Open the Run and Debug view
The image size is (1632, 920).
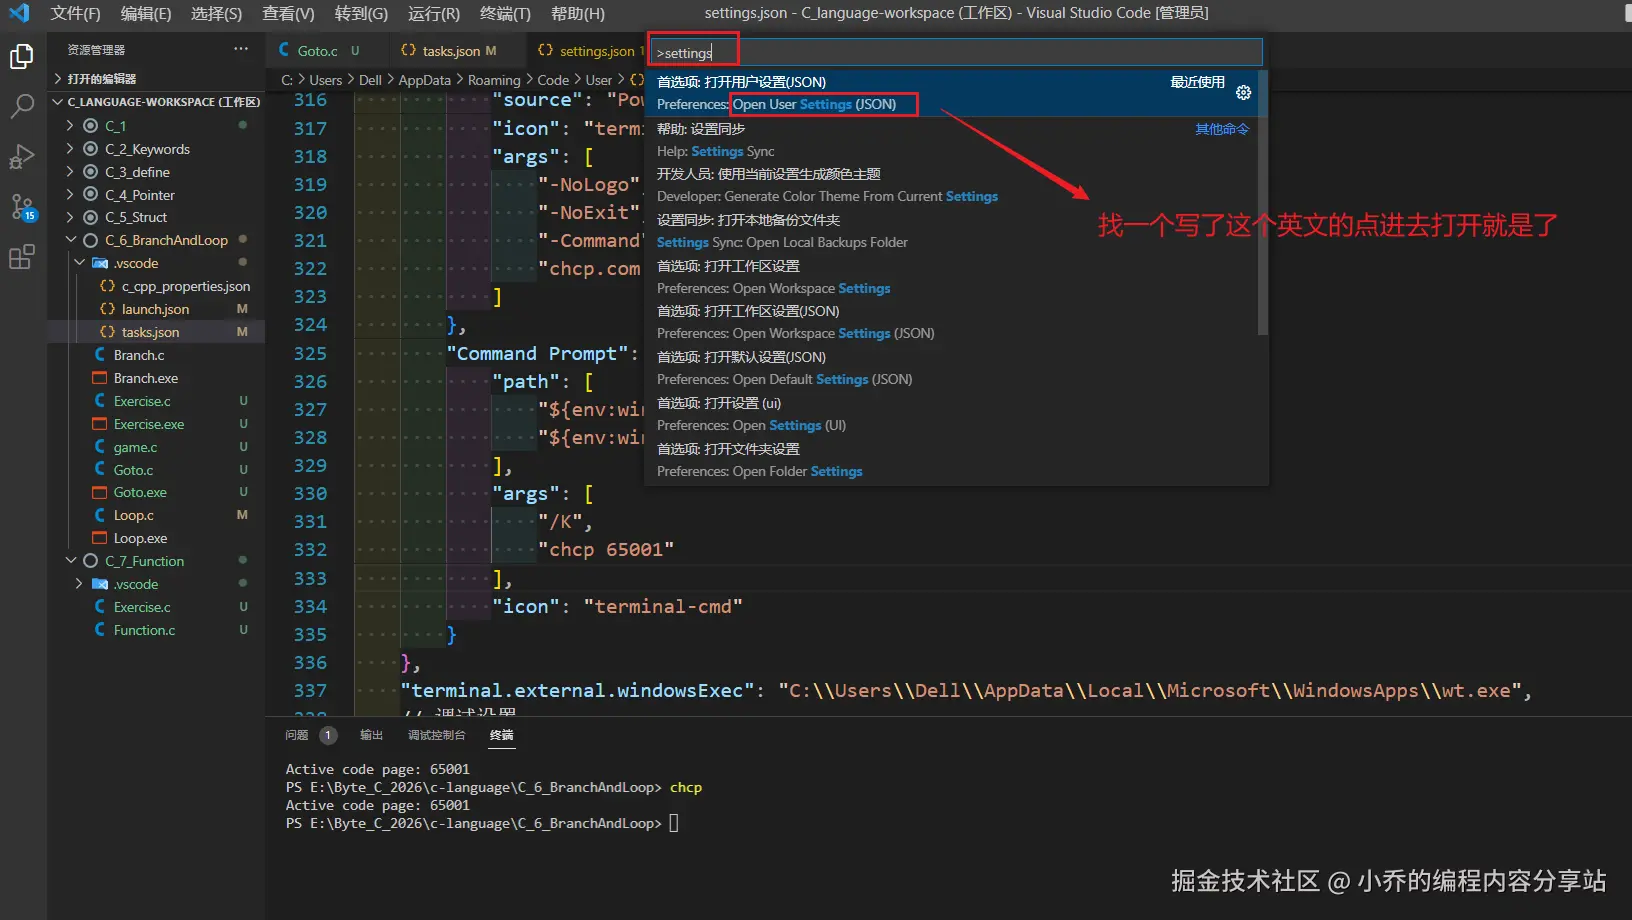pos(22,156)
